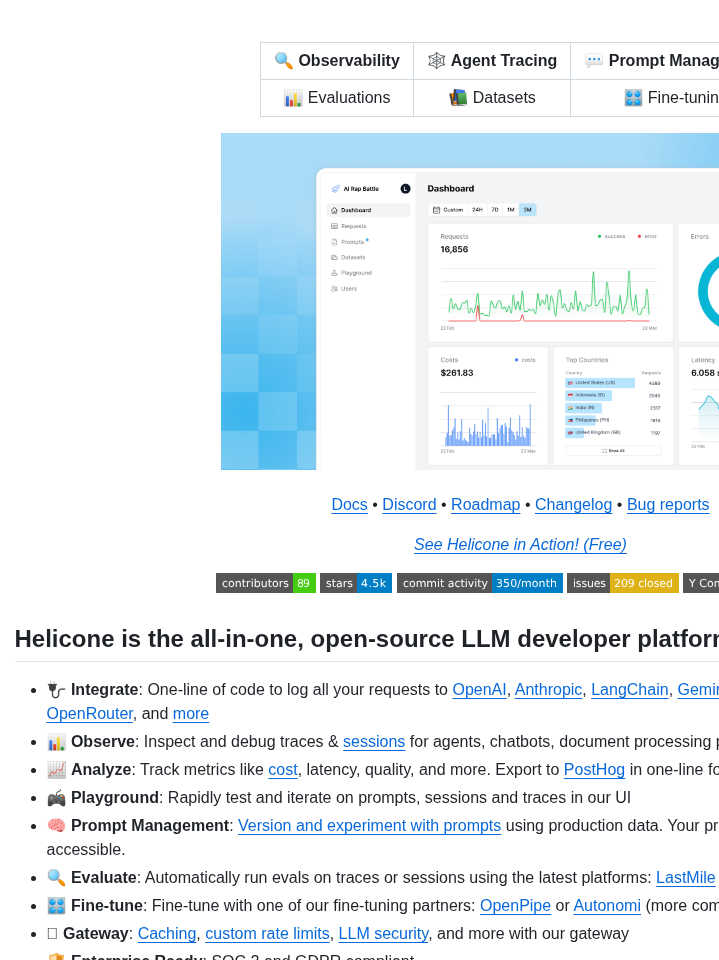Open the Agent Tracing table cell
This screenshot has width=719, height=960.
(x=492, y=61)
